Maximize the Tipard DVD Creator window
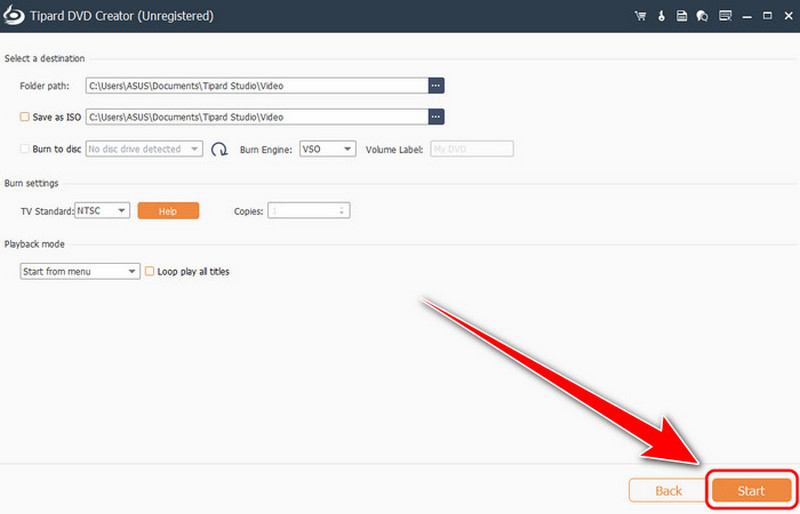This screenshot has height=514, width=800. (x=767, y=16)
